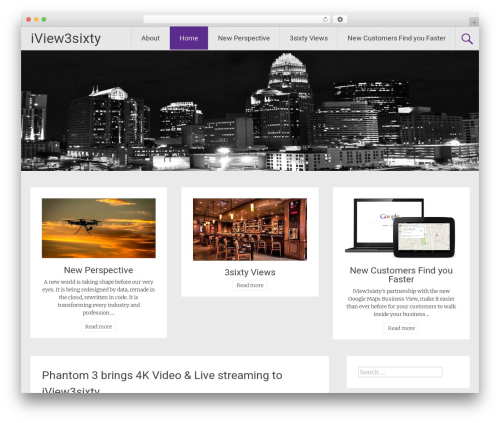Open a new browser tab with the plus button
500x423 pixels.
coord(474,22)
